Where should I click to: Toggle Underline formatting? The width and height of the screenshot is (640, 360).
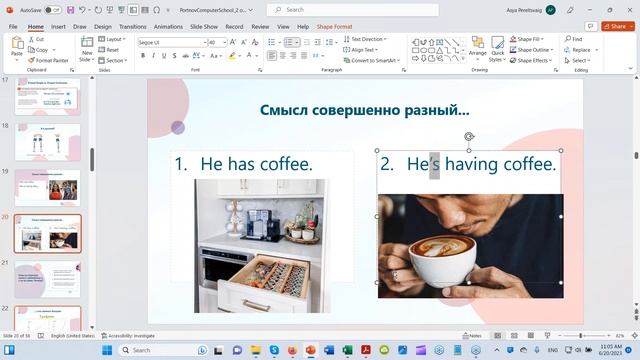click(164, 56)
